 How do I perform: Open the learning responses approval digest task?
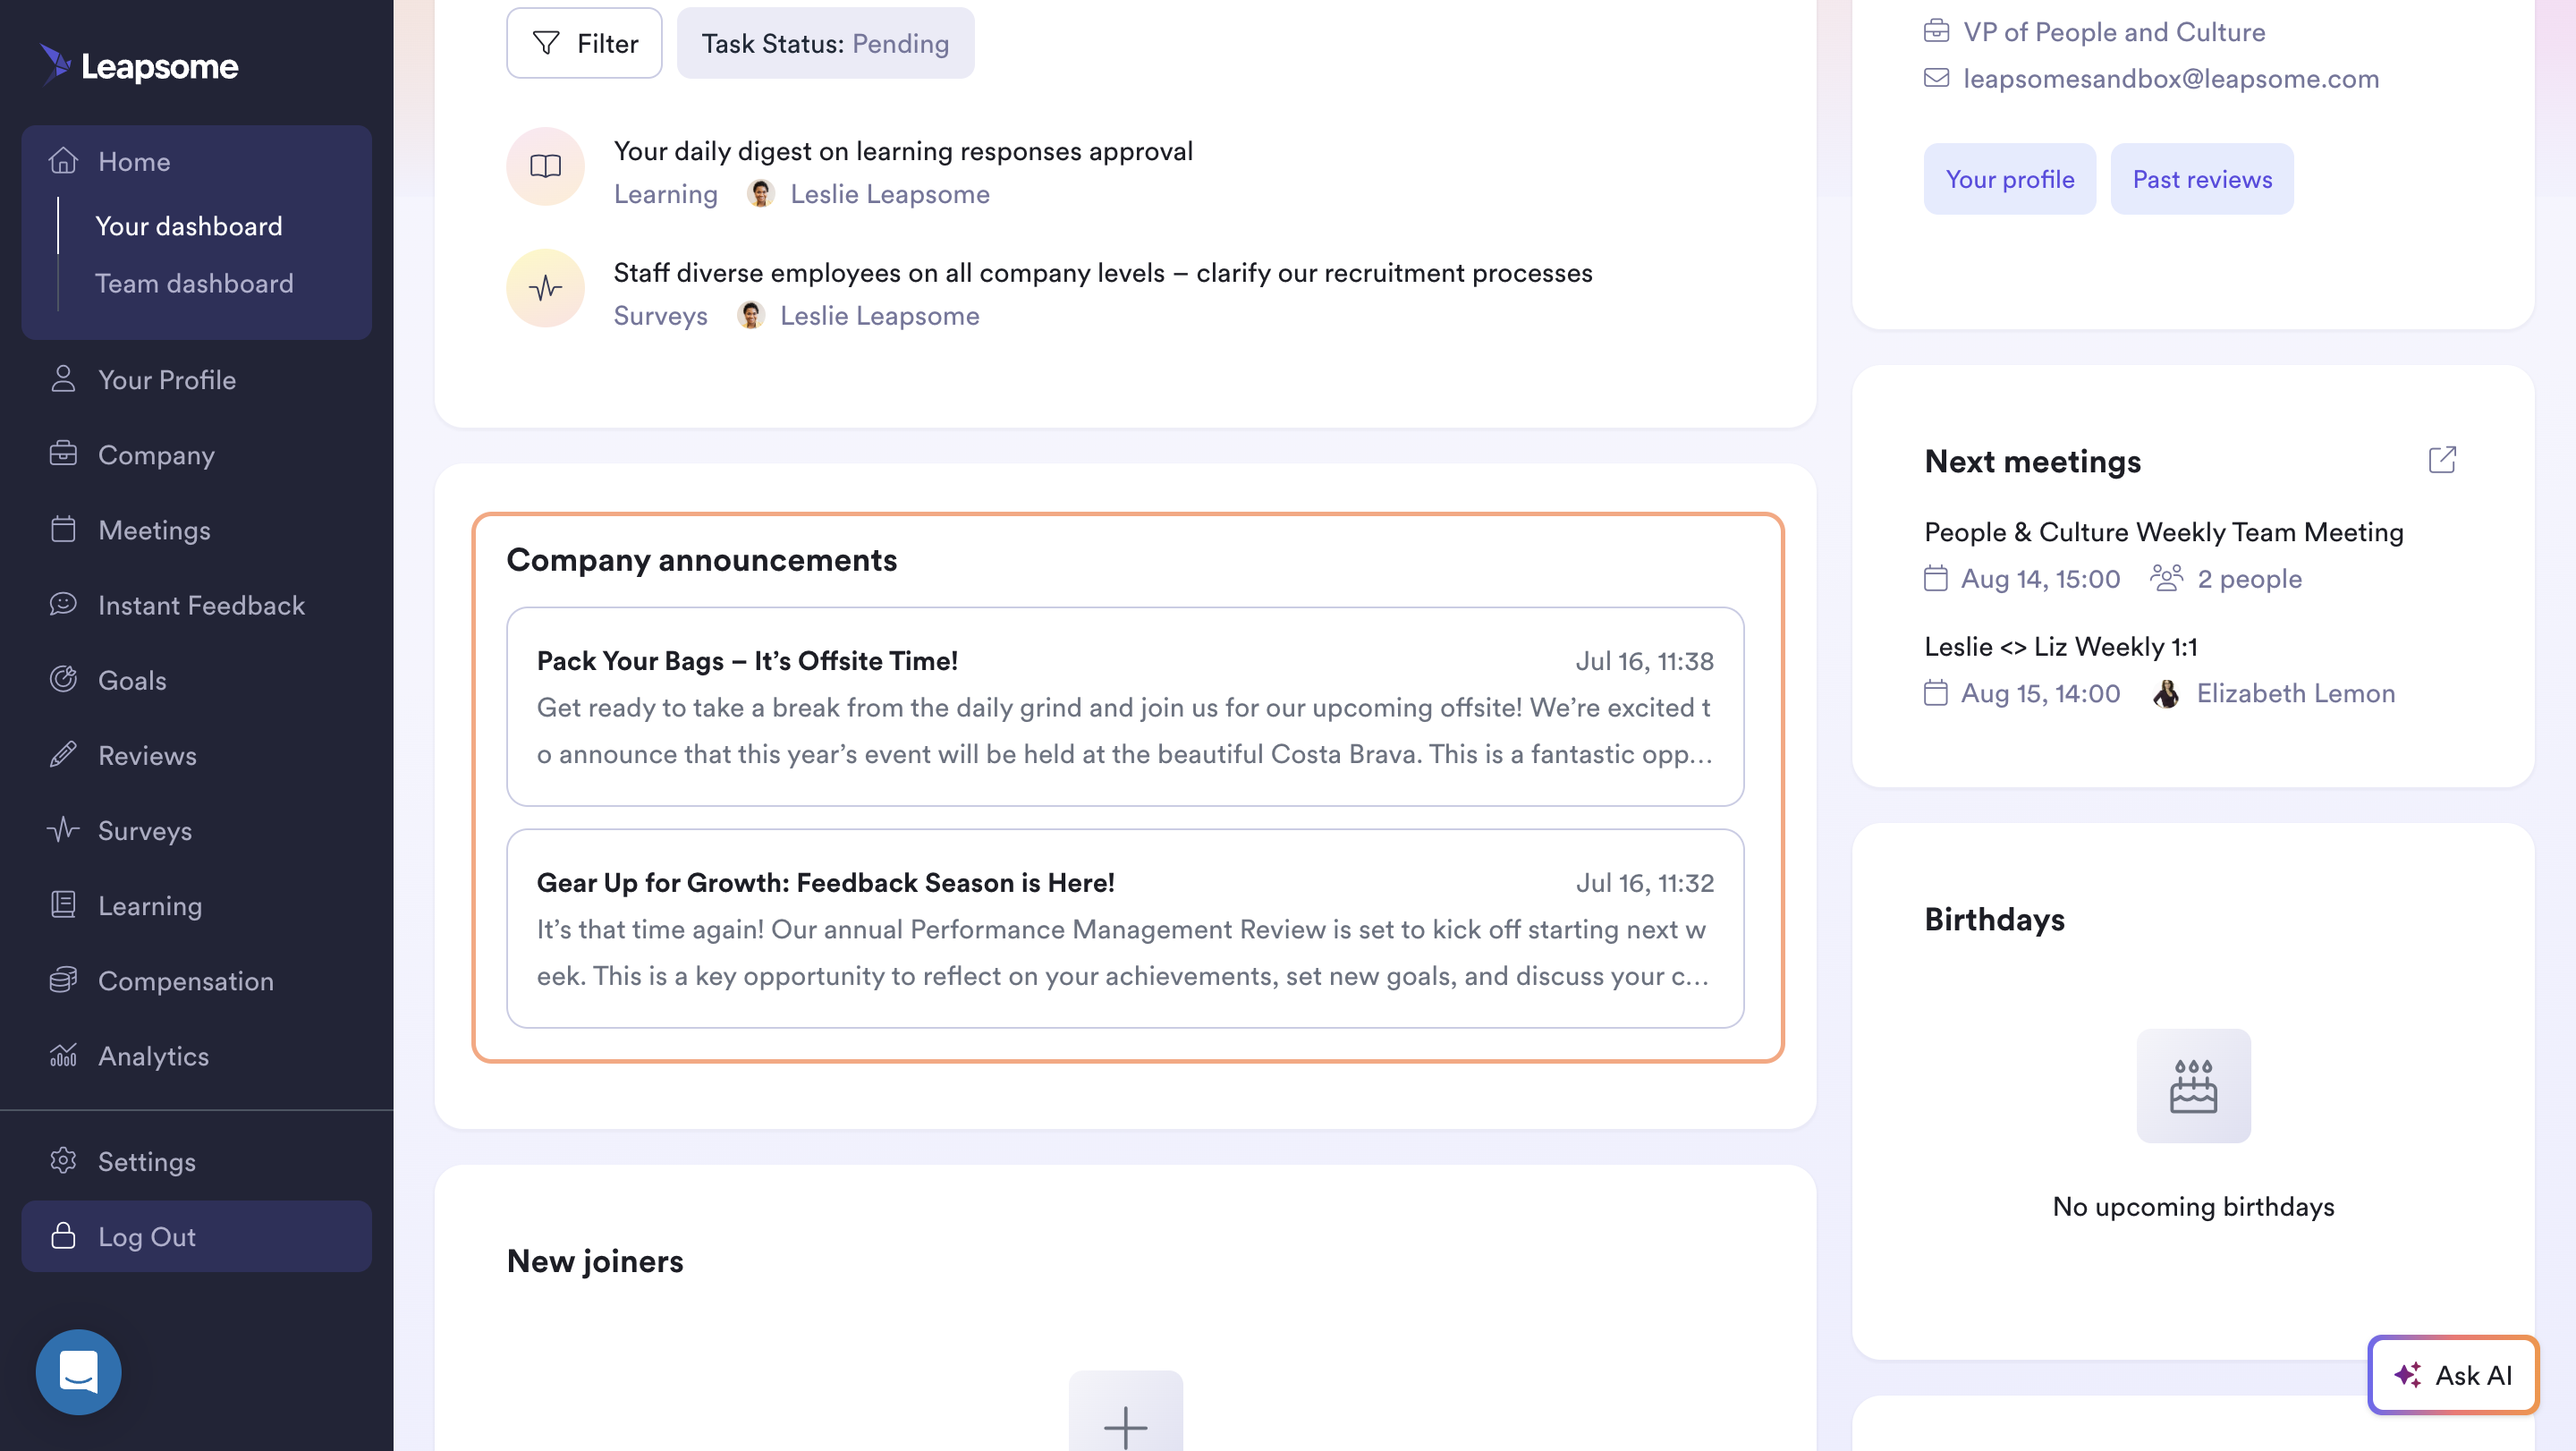click(x=903, y=151)
